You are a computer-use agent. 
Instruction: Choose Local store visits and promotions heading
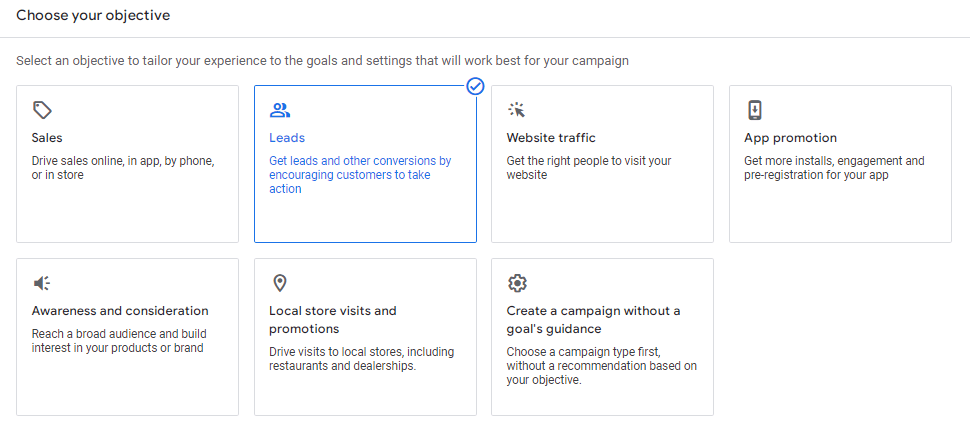tap(333, 319)
